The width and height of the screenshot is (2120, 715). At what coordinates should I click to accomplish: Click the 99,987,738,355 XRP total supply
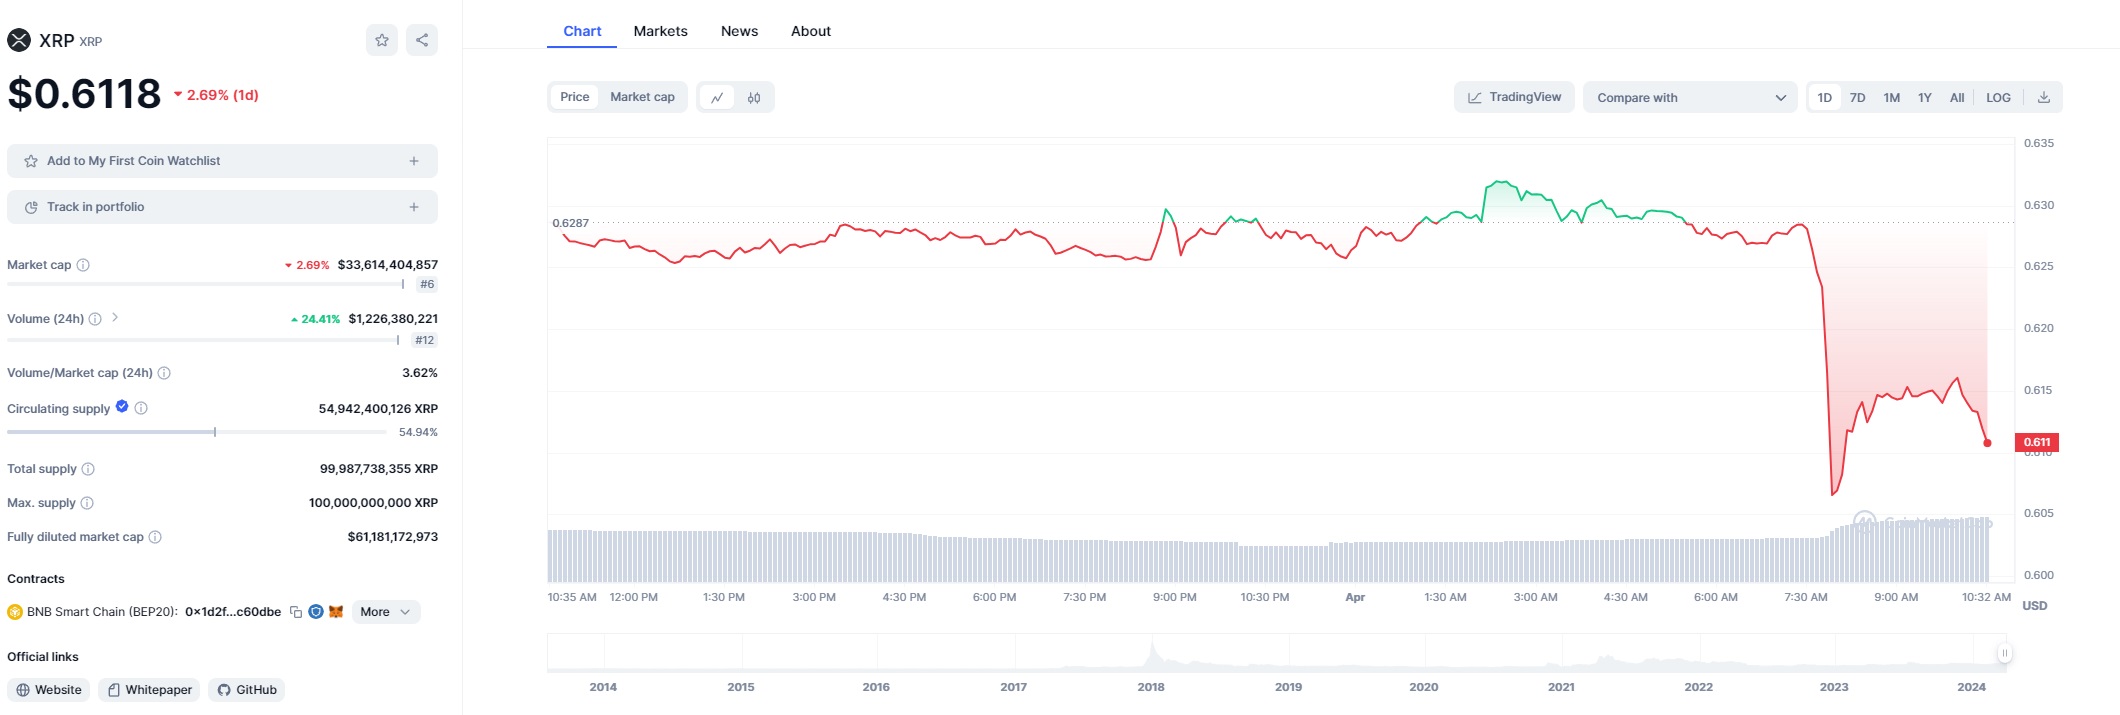pos(379,469)
